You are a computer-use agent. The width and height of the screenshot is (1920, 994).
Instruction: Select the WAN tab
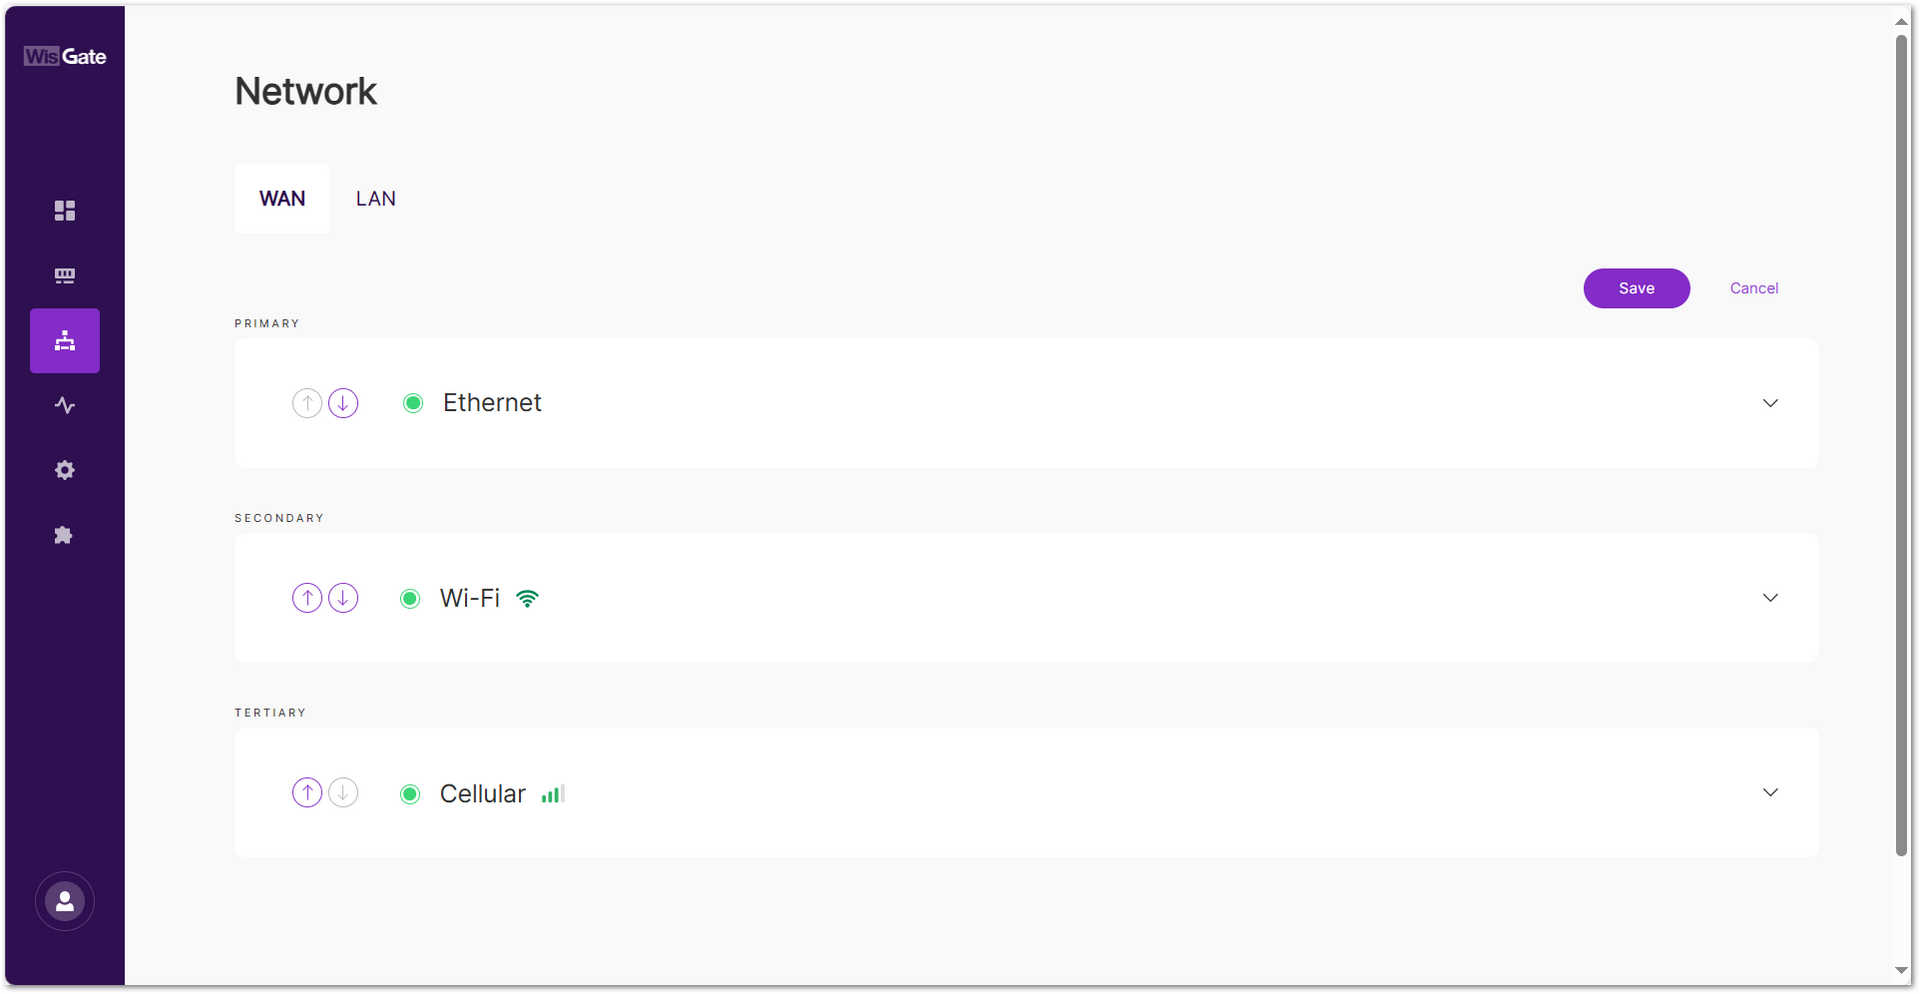tap(281, 198)
